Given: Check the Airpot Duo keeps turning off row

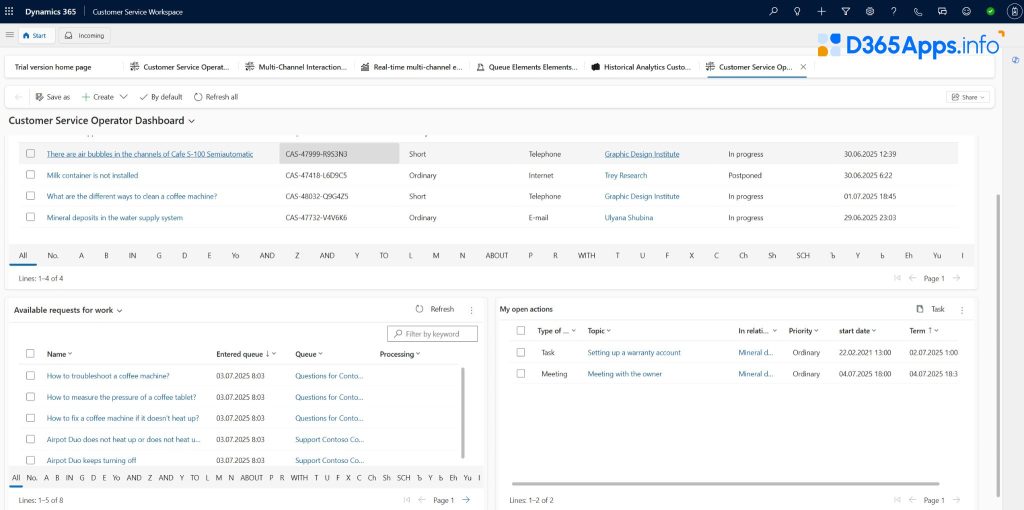Looking at the screenshot, I should pyautogui.click(x=31, y=460).
